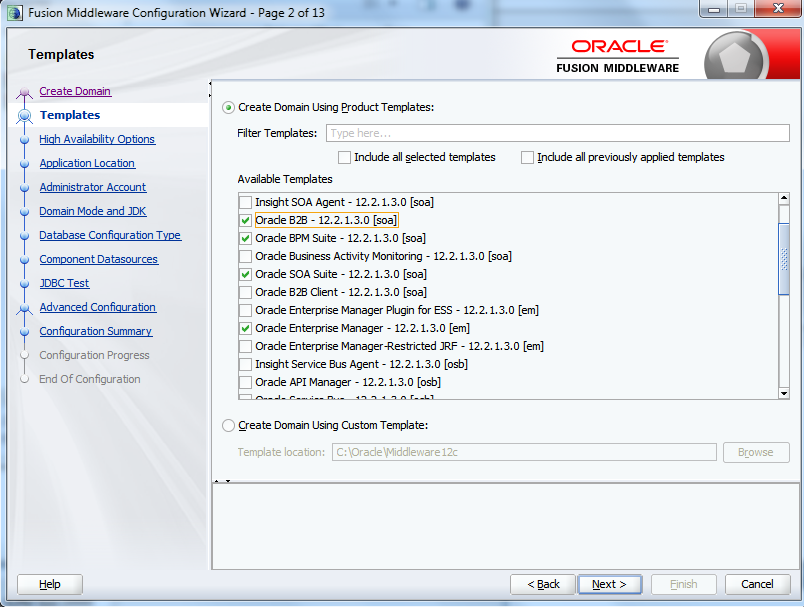
Task: Click the Oracle Fusion Middleware logo
Action: 617,56
